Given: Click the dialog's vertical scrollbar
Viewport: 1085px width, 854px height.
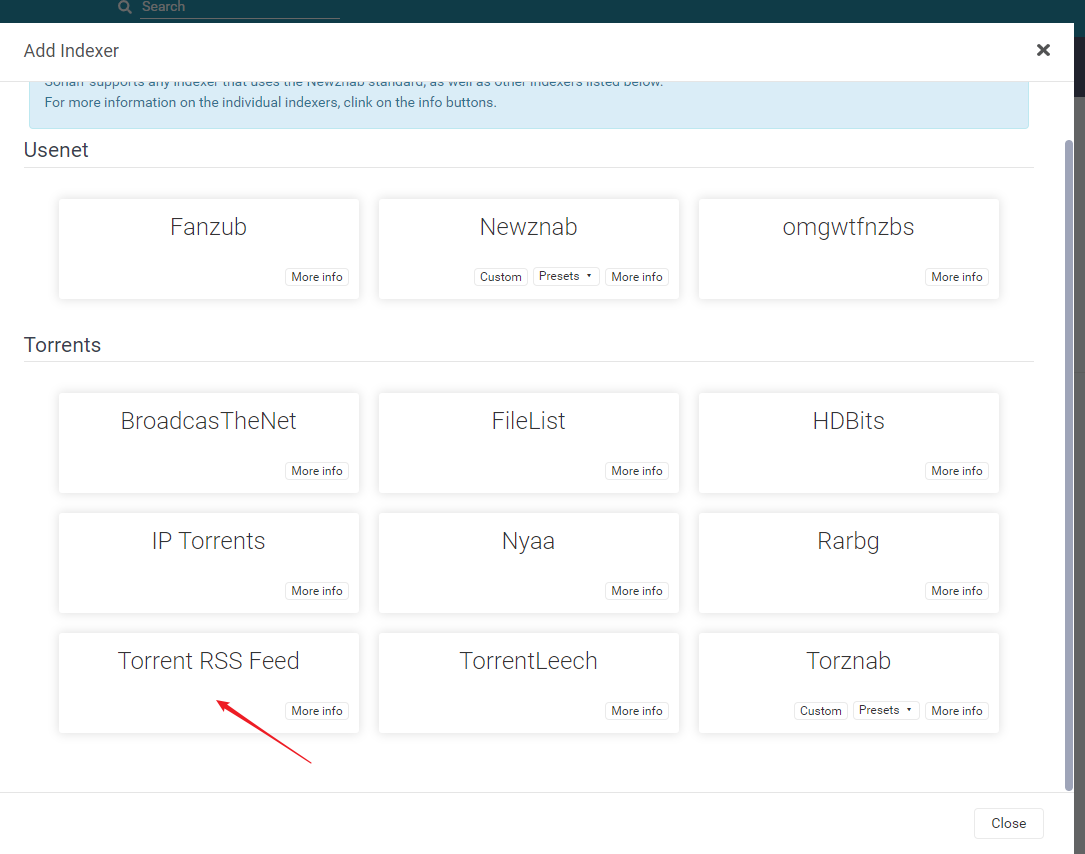Looking at the screenshot, I should pos(1068,460).
